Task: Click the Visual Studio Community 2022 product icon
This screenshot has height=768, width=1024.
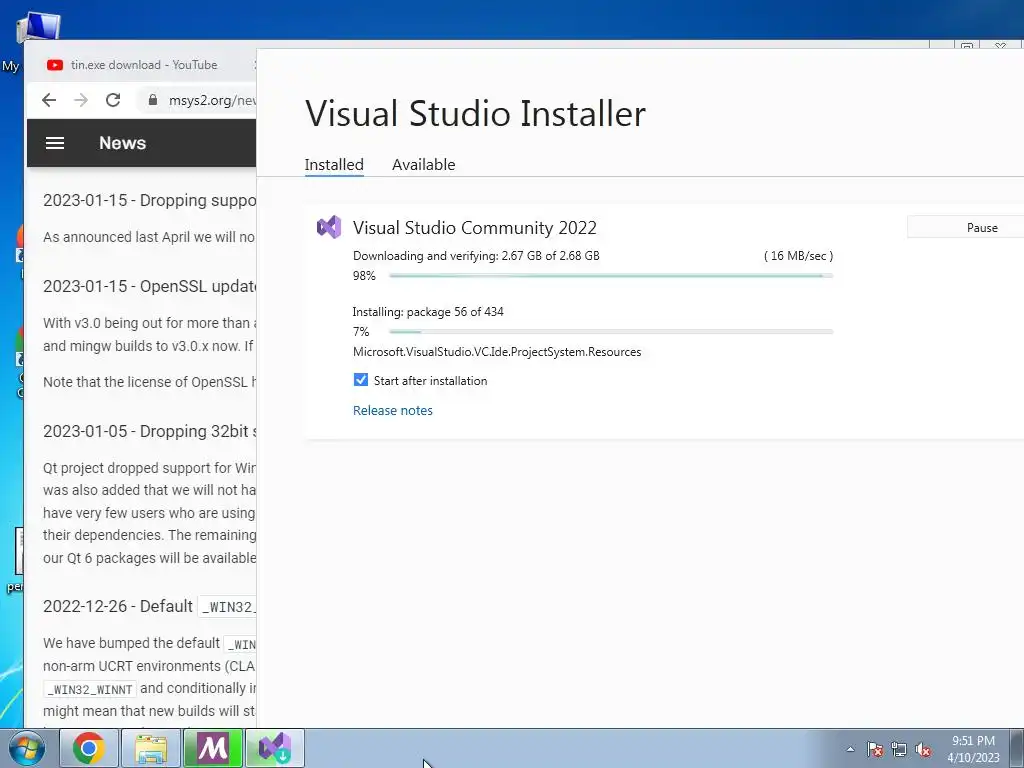Action: [329, 227]
